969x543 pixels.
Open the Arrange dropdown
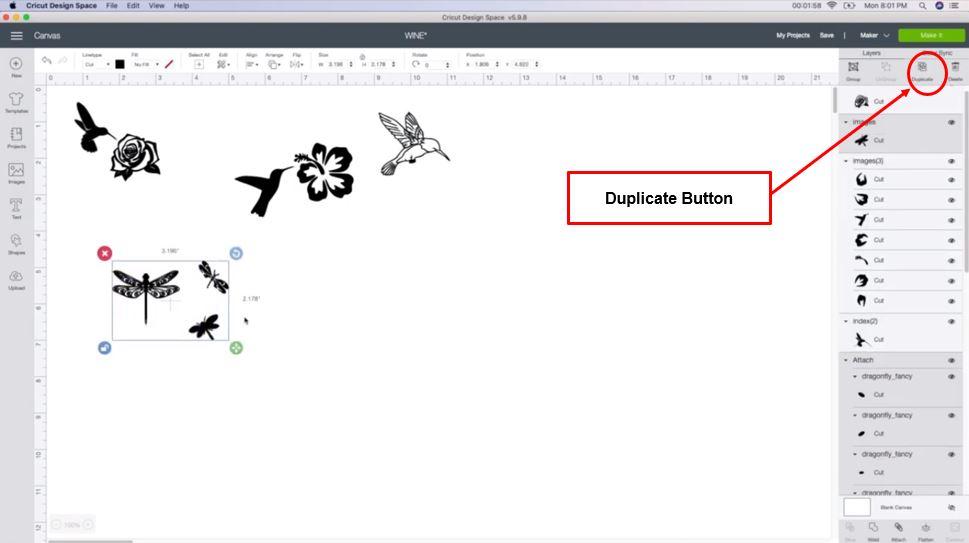[274, 64]
